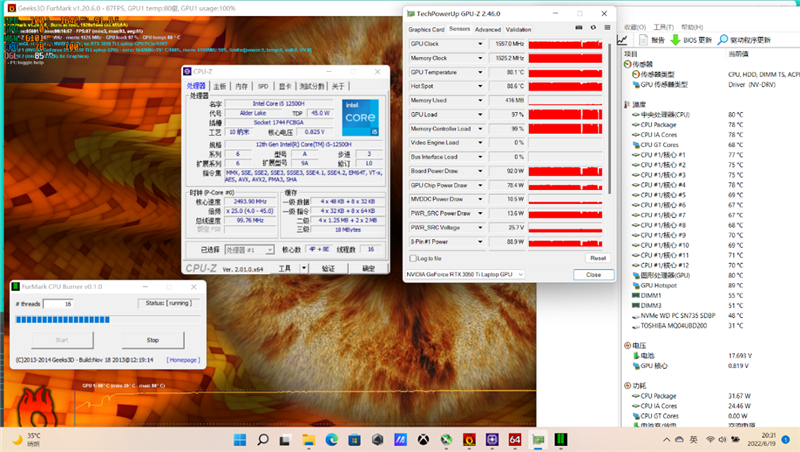Click the green BIOS update arrow icon

click(x=675, y=40)
